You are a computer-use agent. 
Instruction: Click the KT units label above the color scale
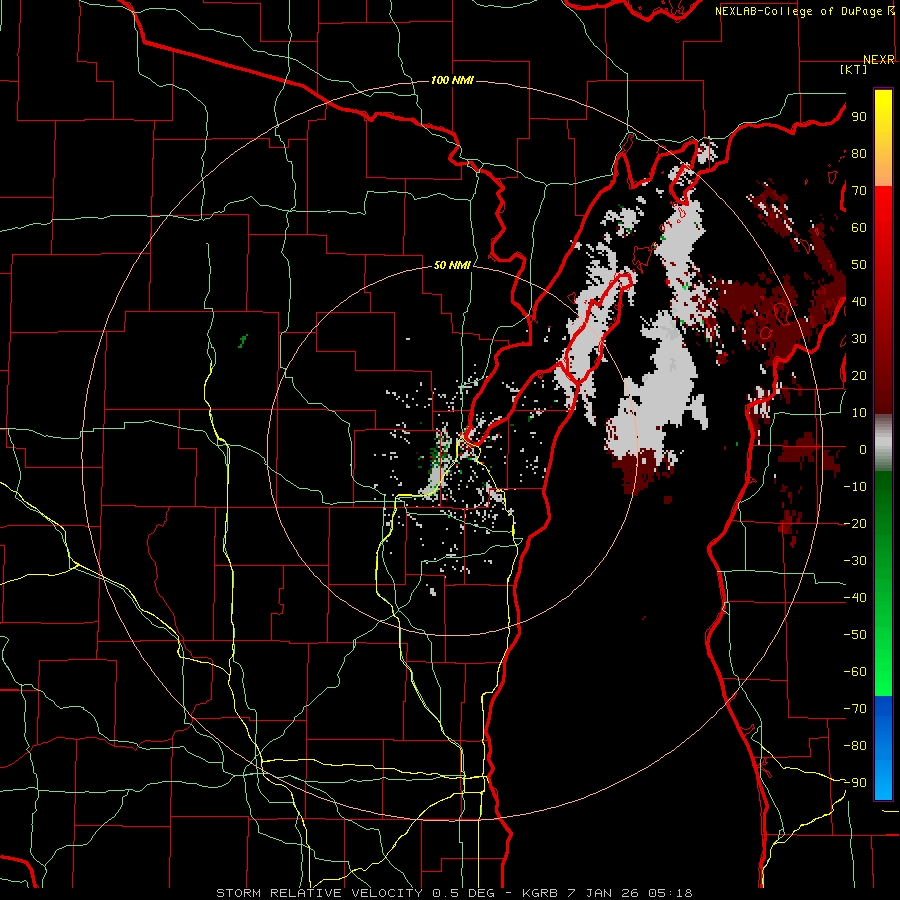pos(854,69)
